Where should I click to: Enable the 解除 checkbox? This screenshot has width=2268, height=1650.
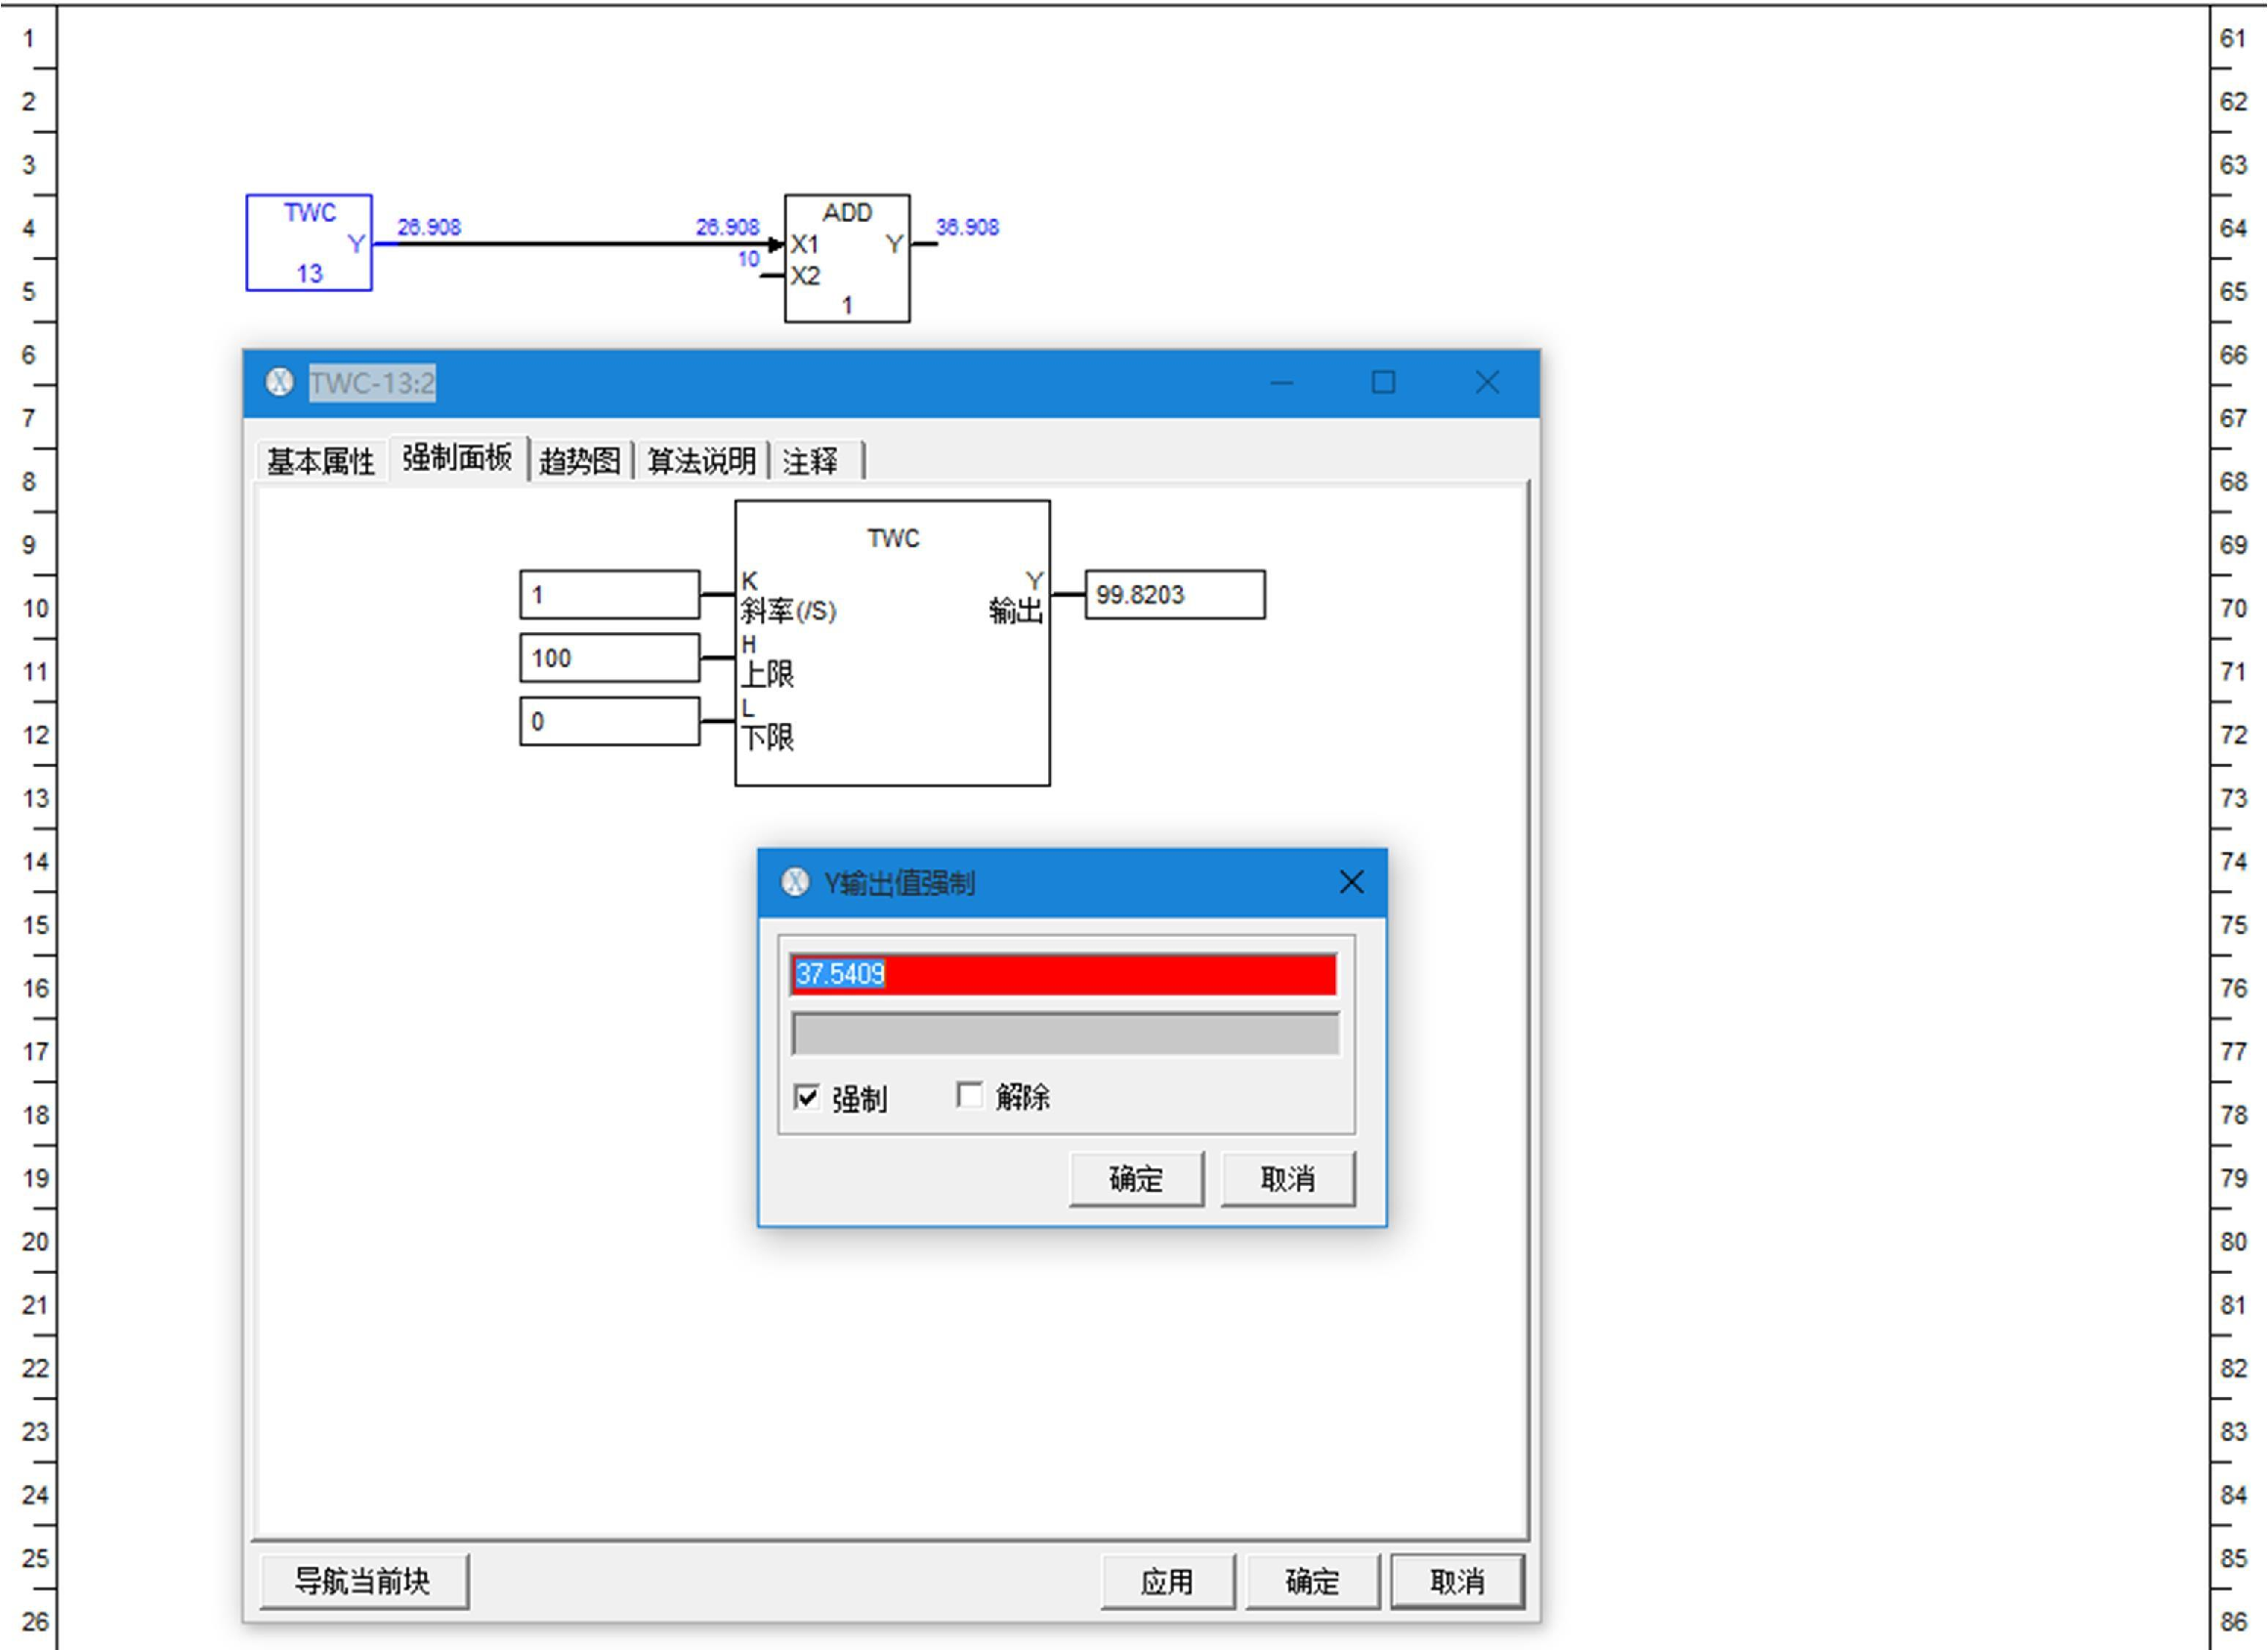[x=969, y=1095]
